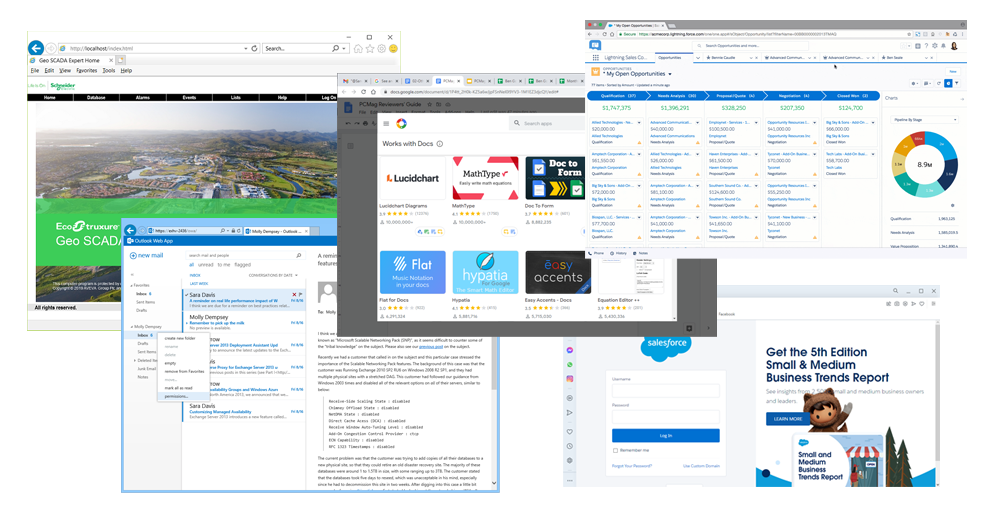The image size is (1000, 511).
Task: Open the hamburger menu in Google add-ons dialog
Action: pos(386,124)
